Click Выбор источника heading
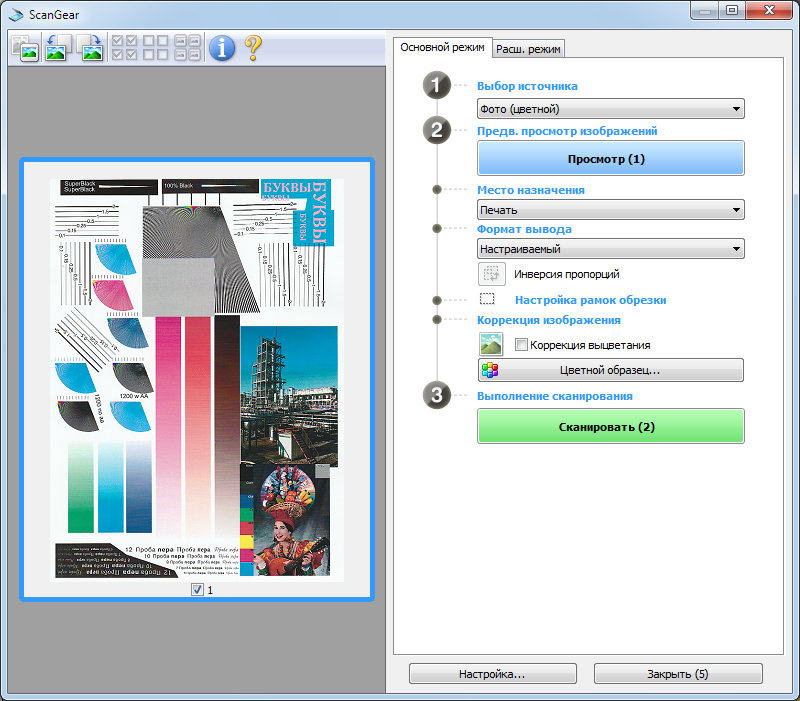The height and width of the screenshot is (701, 800). [527, 86]
